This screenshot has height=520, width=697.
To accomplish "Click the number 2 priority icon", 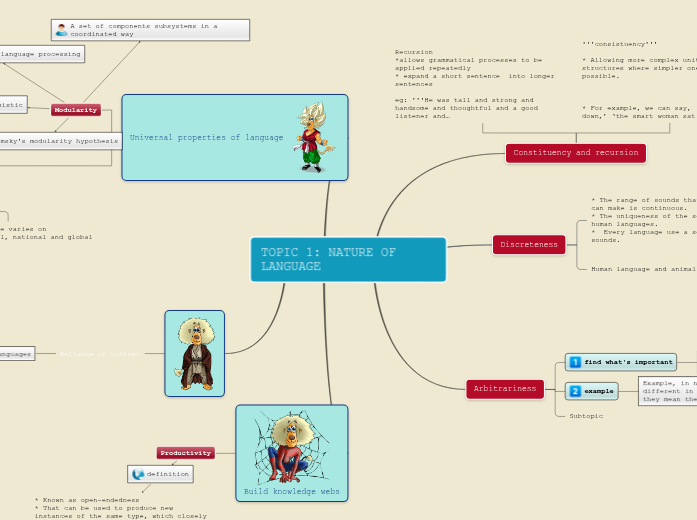I will click(575, 391).
